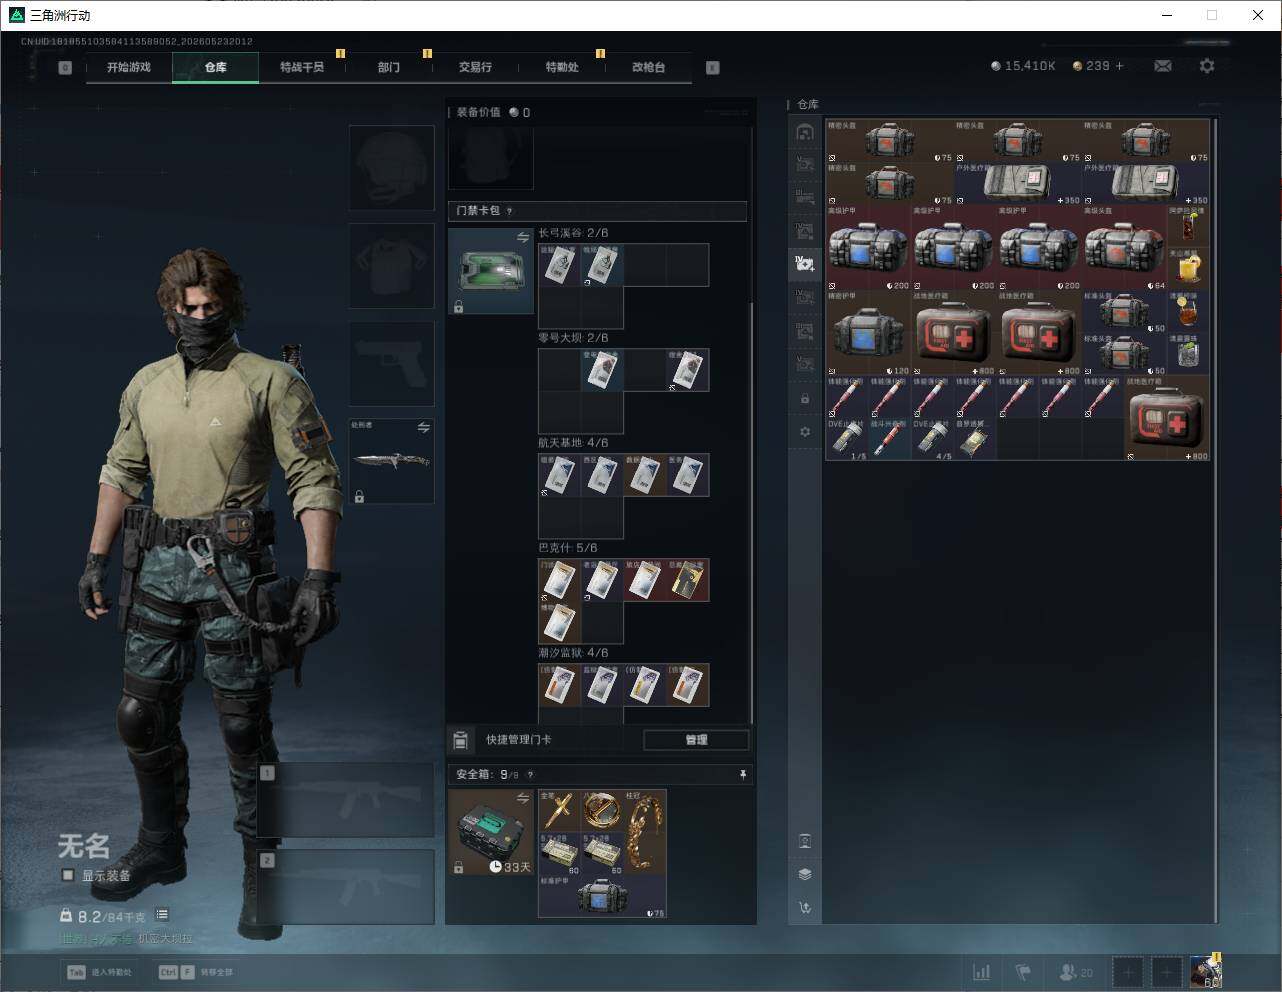Image resolution: width=1282 pixels, height=992 pixels.
Task: Select the body armor equipment slot
Action: click(x=391, y=265)
